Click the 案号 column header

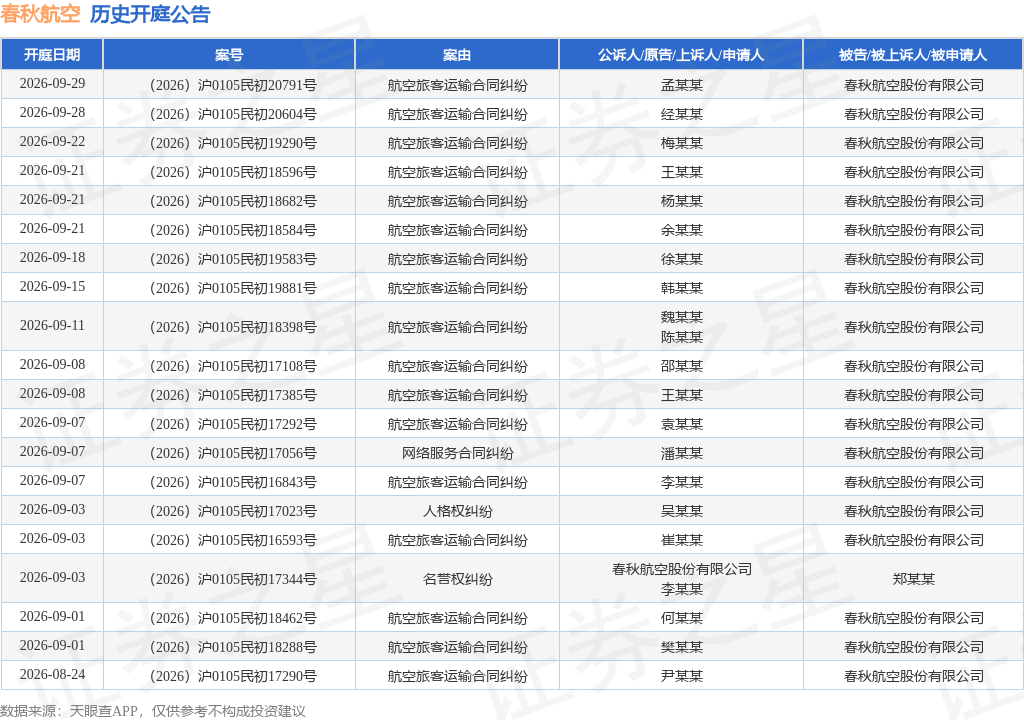tap(229, 55)
